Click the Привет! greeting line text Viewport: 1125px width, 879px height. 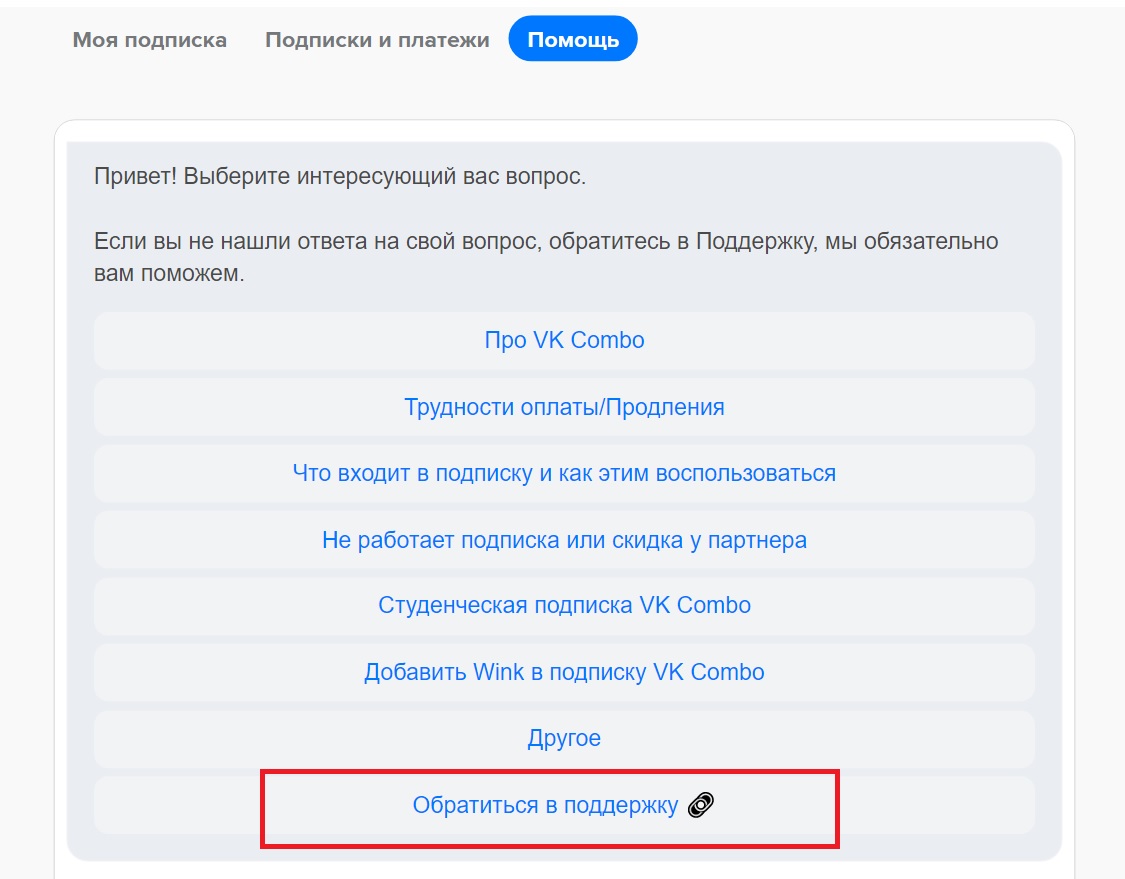coord(340,177)
